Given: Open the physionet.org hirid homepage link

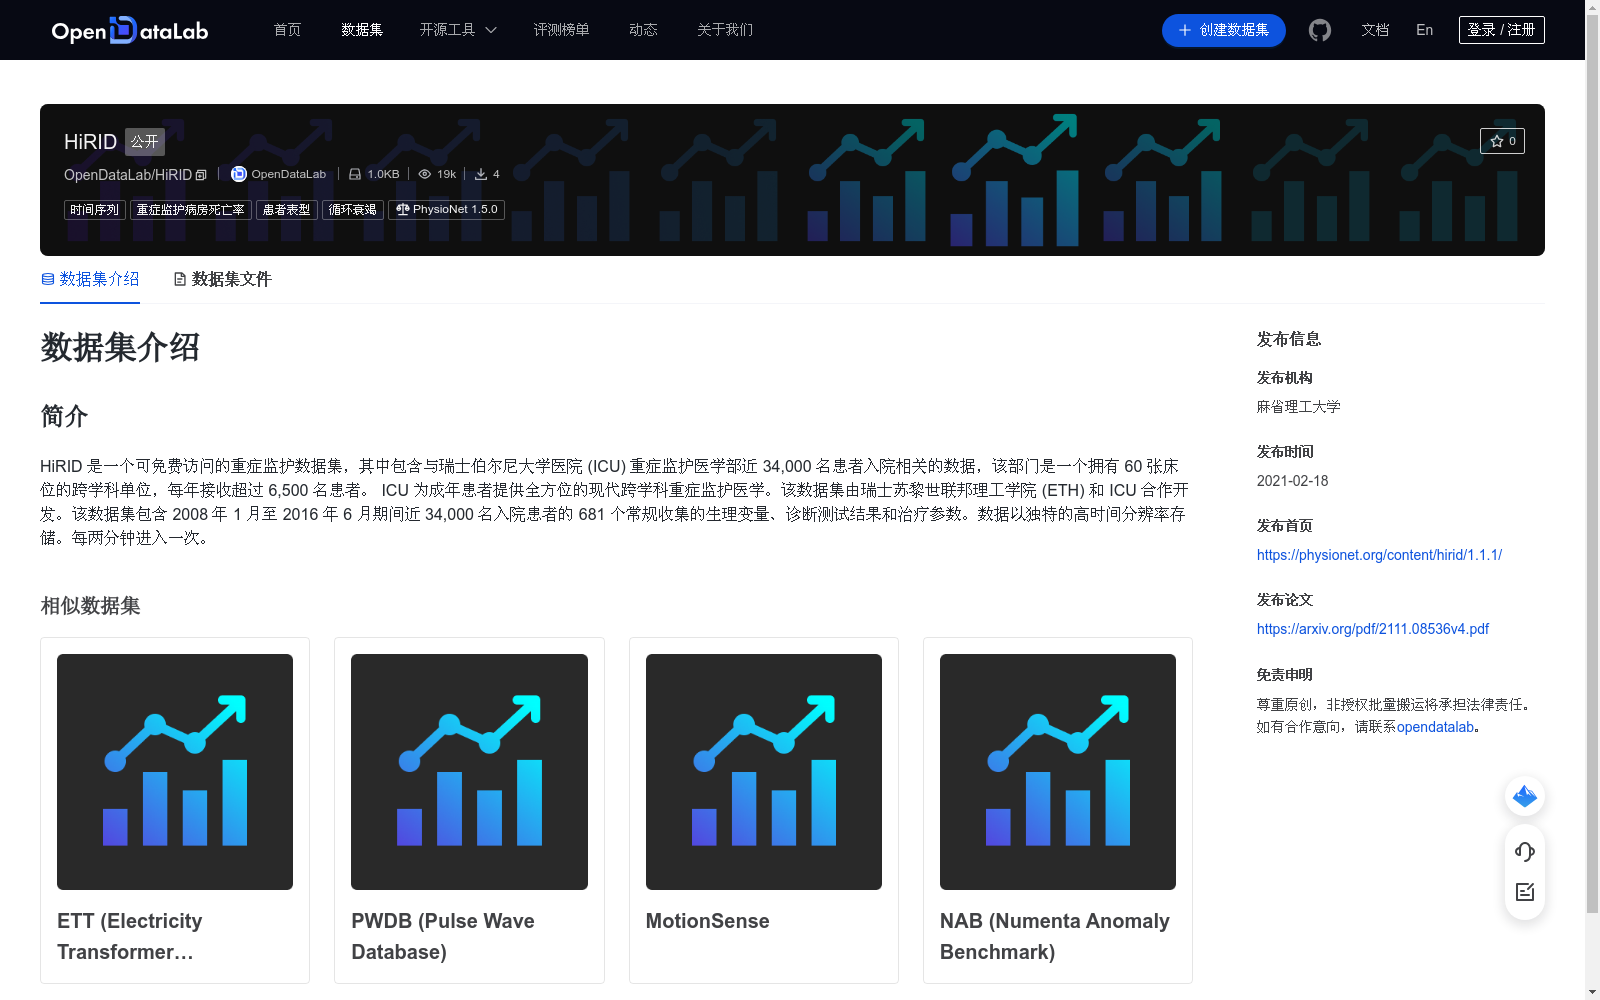Looking at the screenshot, I should pos(1379,555).
